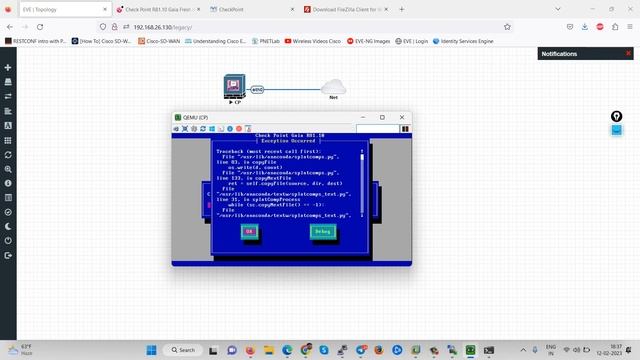This screenshot has width=640, height=360.
Task: Click the Notifications panel header
Action: click(585, 53)
